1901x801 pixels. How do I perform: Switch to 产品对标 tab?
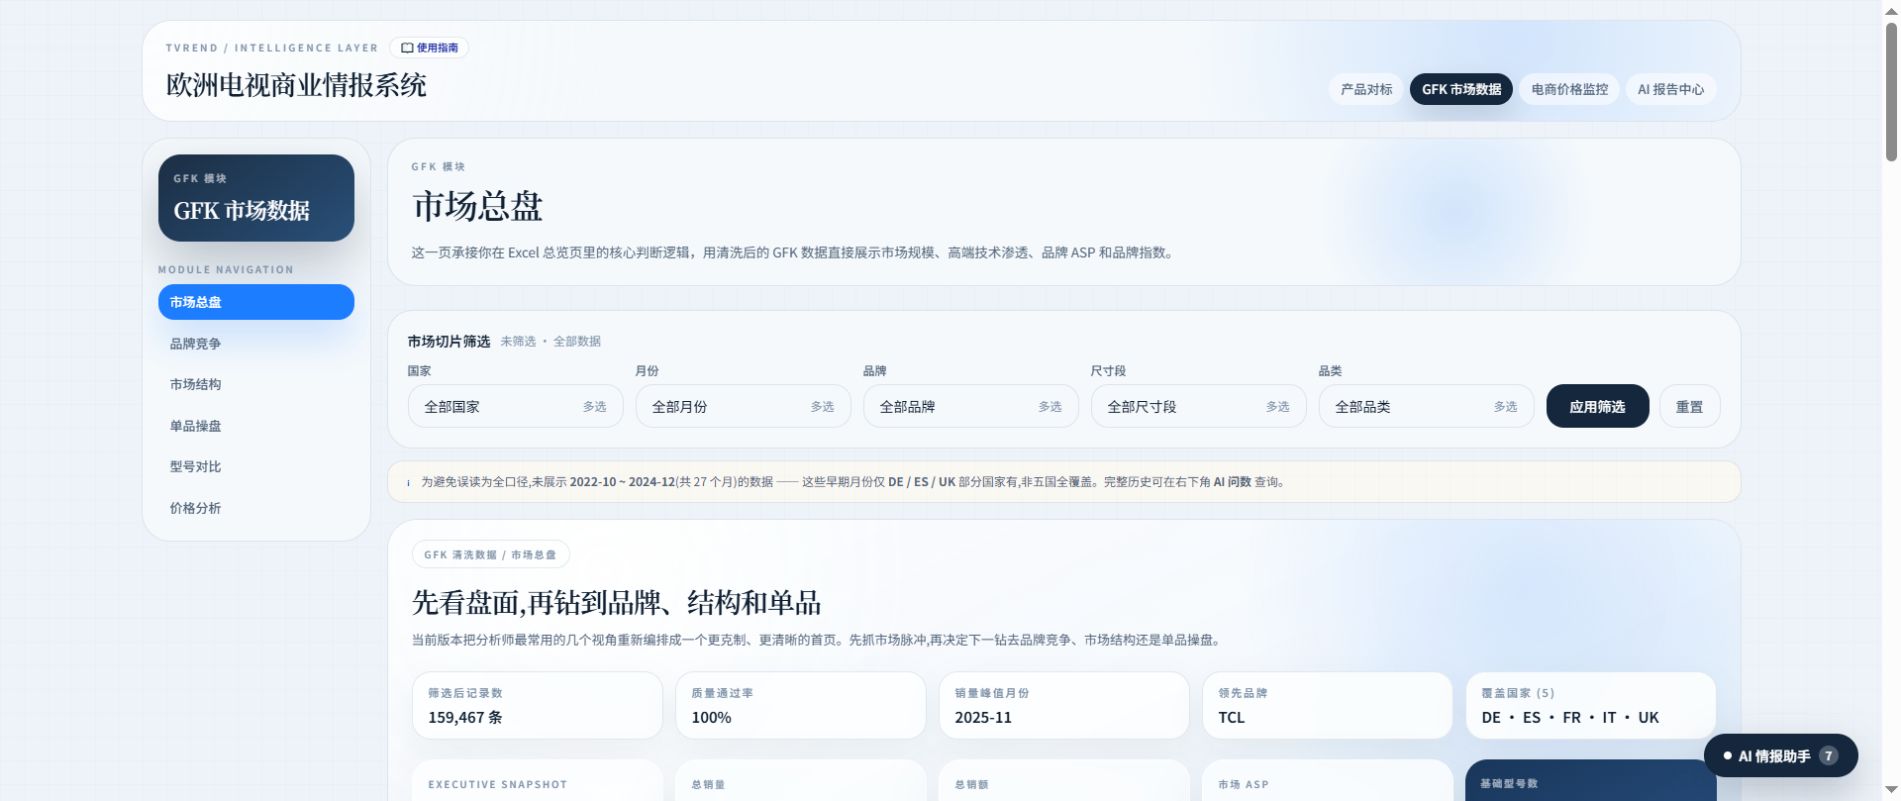point(1366,89)
